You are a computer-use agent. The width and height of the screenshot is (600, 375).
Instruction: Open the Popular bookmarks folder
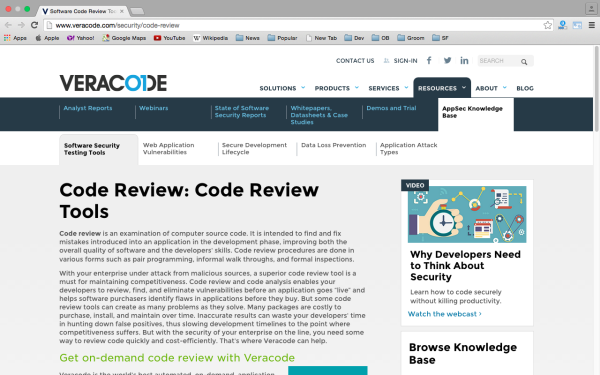[x=282, y=38]
